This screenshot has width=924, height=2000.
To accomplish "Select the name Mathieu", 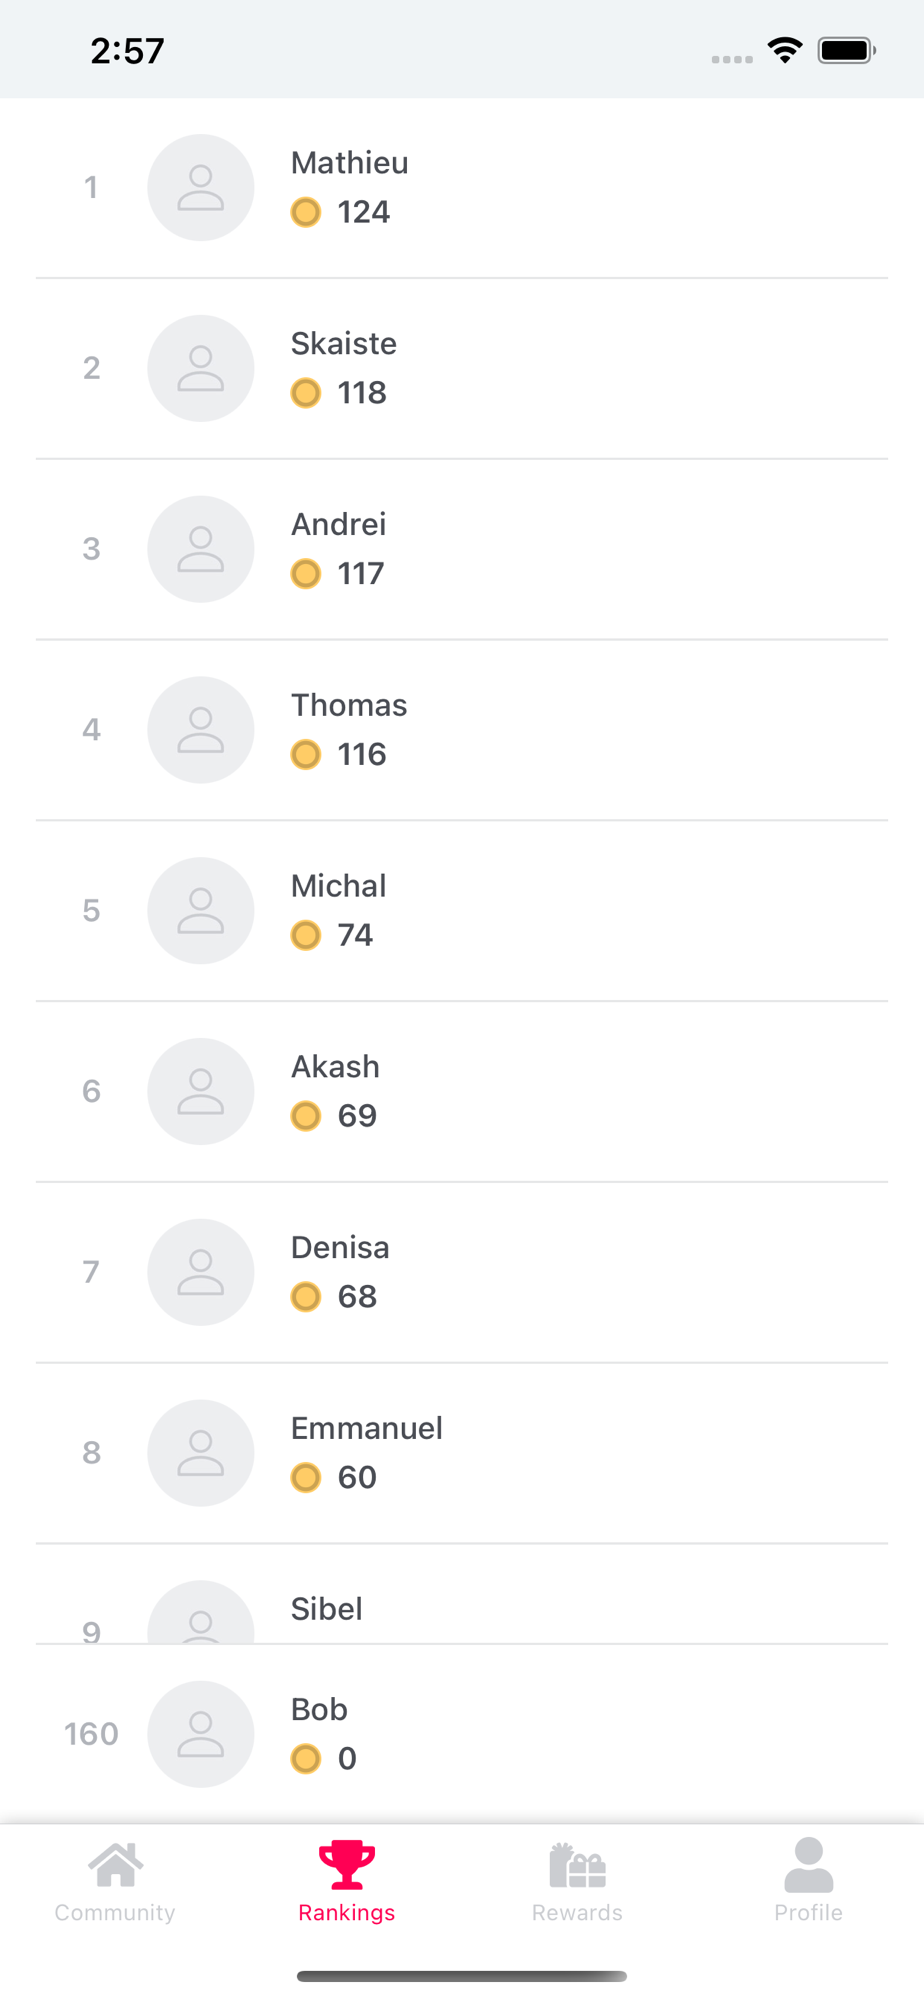I will pyautogui.click(x=349, y=163).
